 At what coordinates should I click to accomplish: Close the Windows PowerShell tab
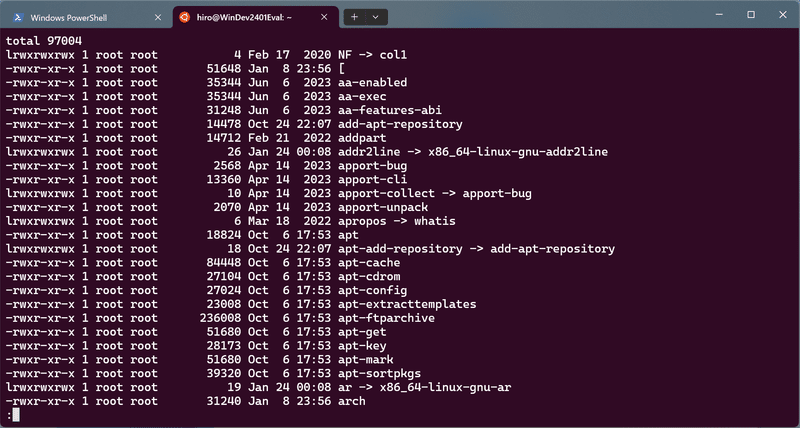pos(158,17)
